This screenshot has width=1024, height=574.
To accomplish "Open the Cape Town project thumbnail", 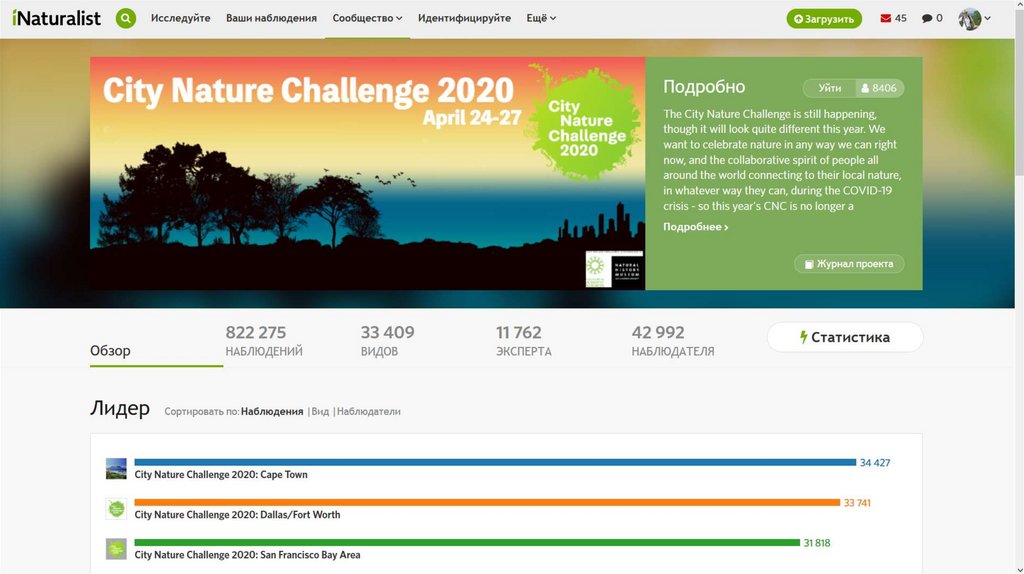I will 116,468.
